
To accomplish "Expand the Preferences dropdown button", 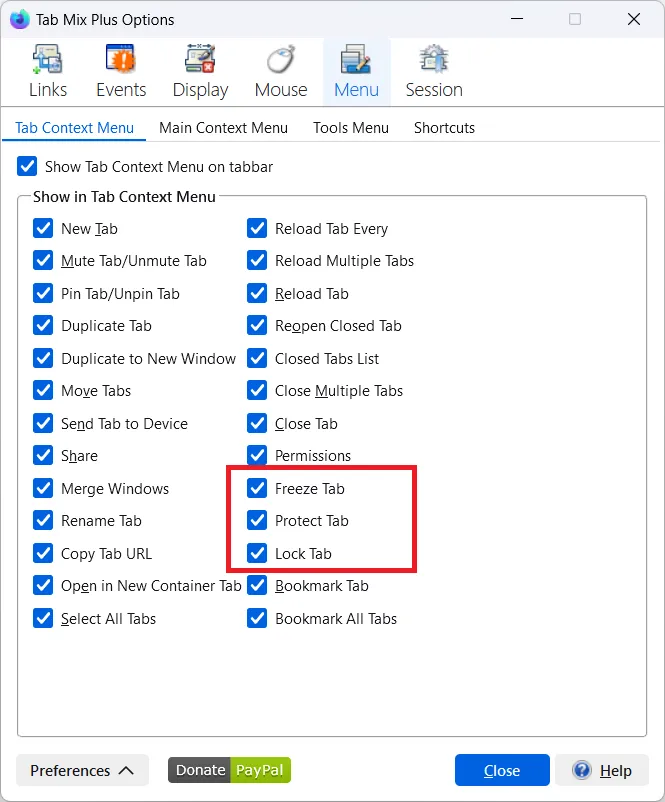I will (x=82, y=770).
